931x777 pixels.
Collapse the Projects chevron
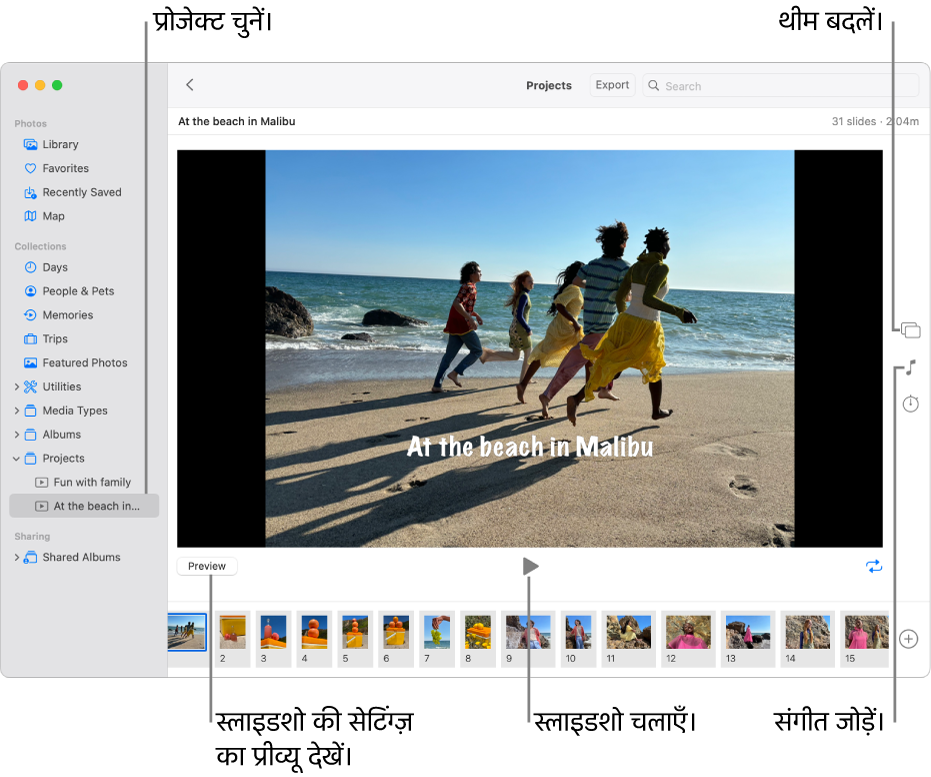point(17,459)
